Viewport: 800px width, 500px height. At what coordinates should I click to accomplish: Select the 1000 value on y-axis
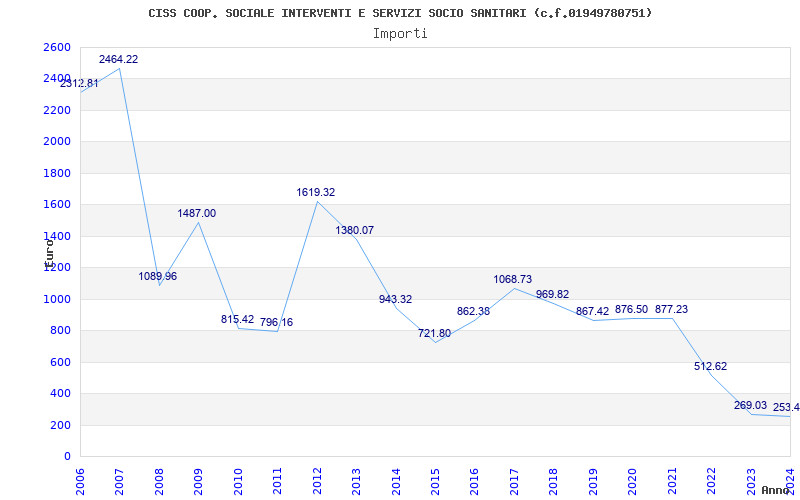coord(57,300)
